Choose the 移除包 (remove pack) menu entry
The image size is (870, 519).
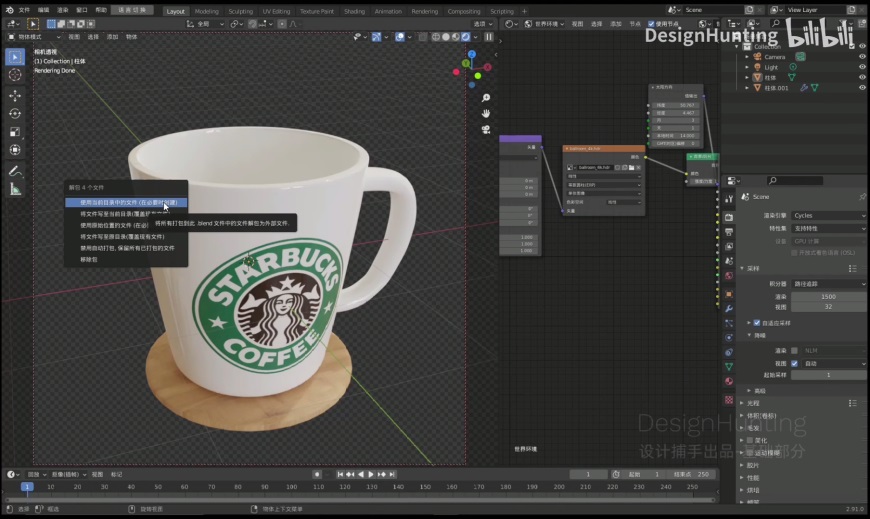(x=89, y=259)
